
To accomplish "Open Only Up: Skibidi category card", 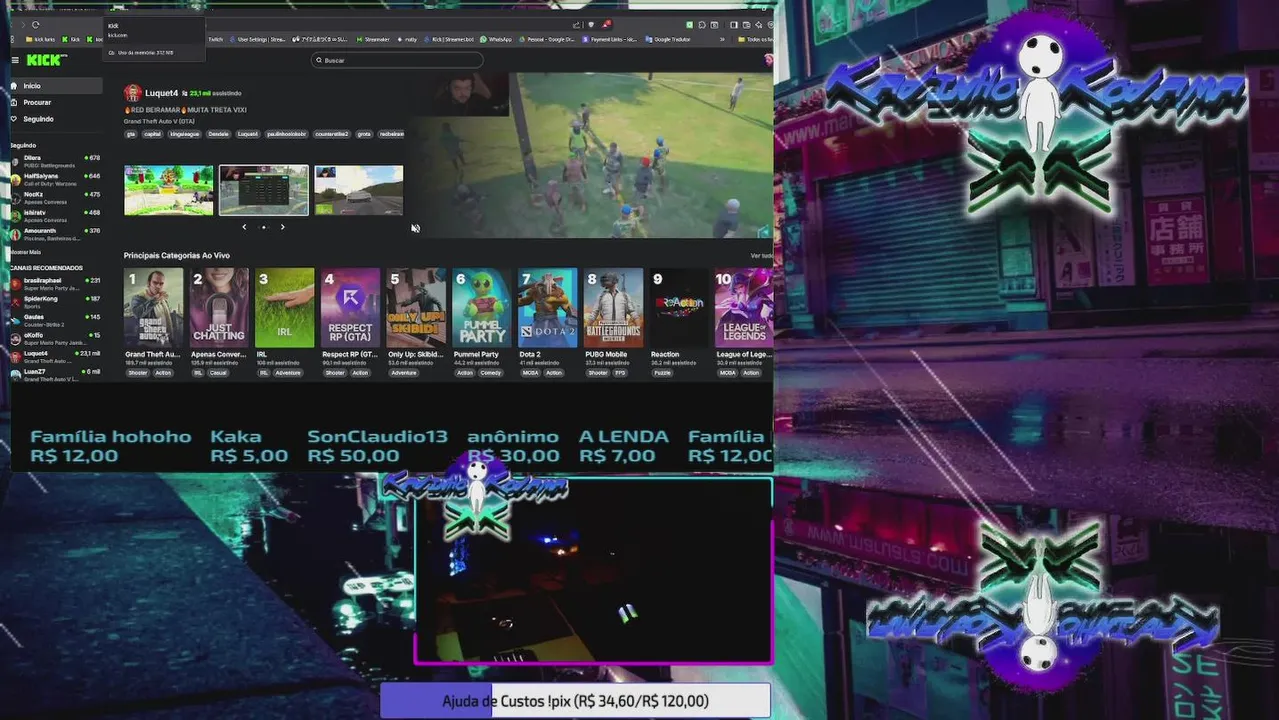I will (416, 307).
